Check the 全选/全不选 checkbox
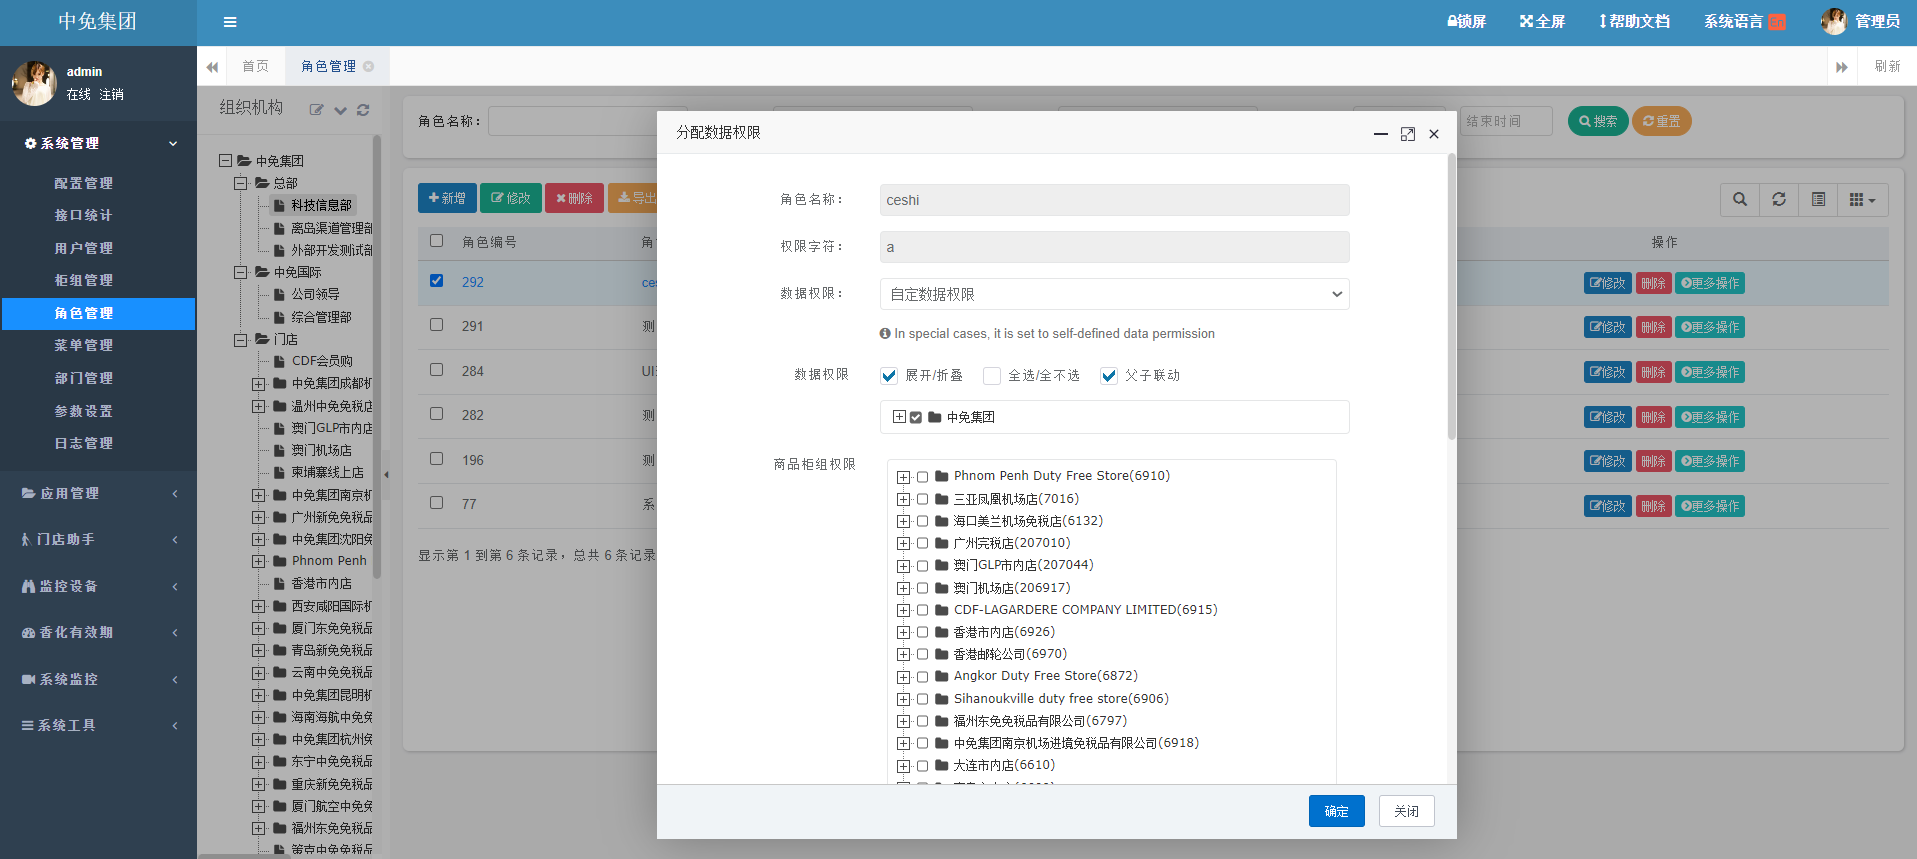 pyautogui.click(x=992, y=376)
